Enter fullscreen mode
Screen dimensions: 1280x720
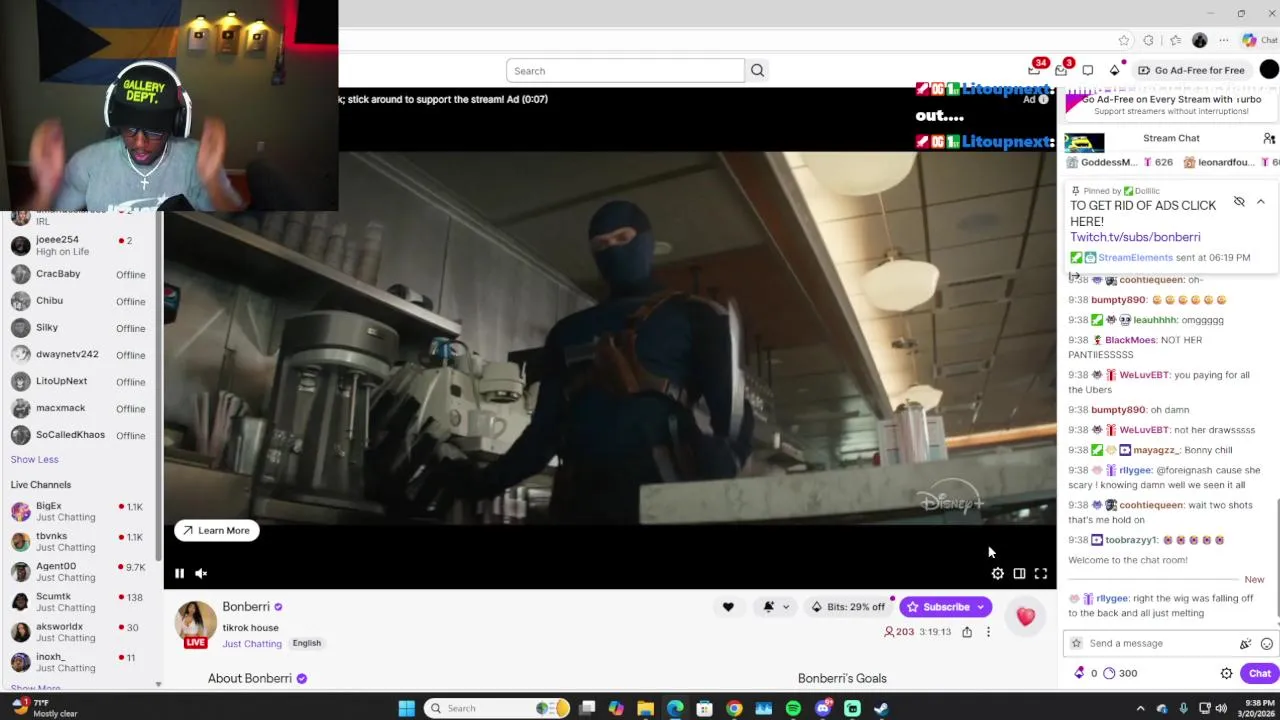click(x=1041, y=574)
